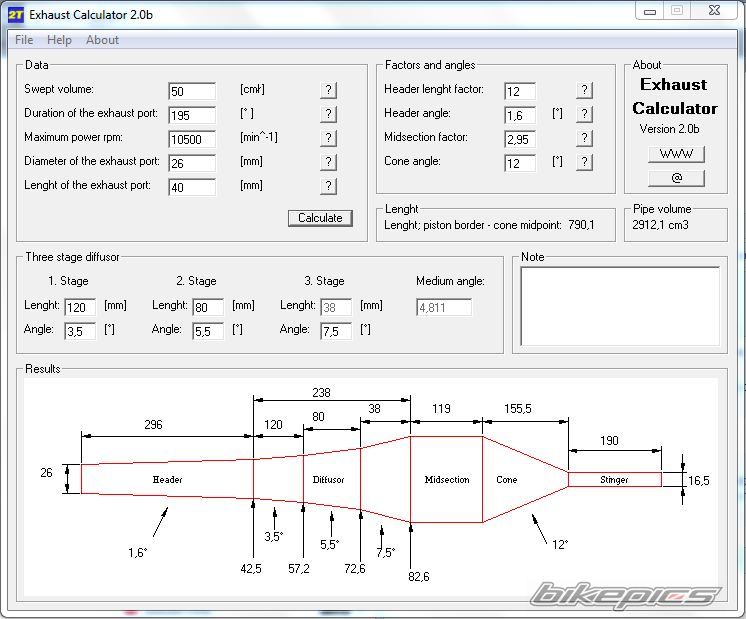Click the 2T application icon in title bar
The image size is (746, 619).
(x=15, y=15)
